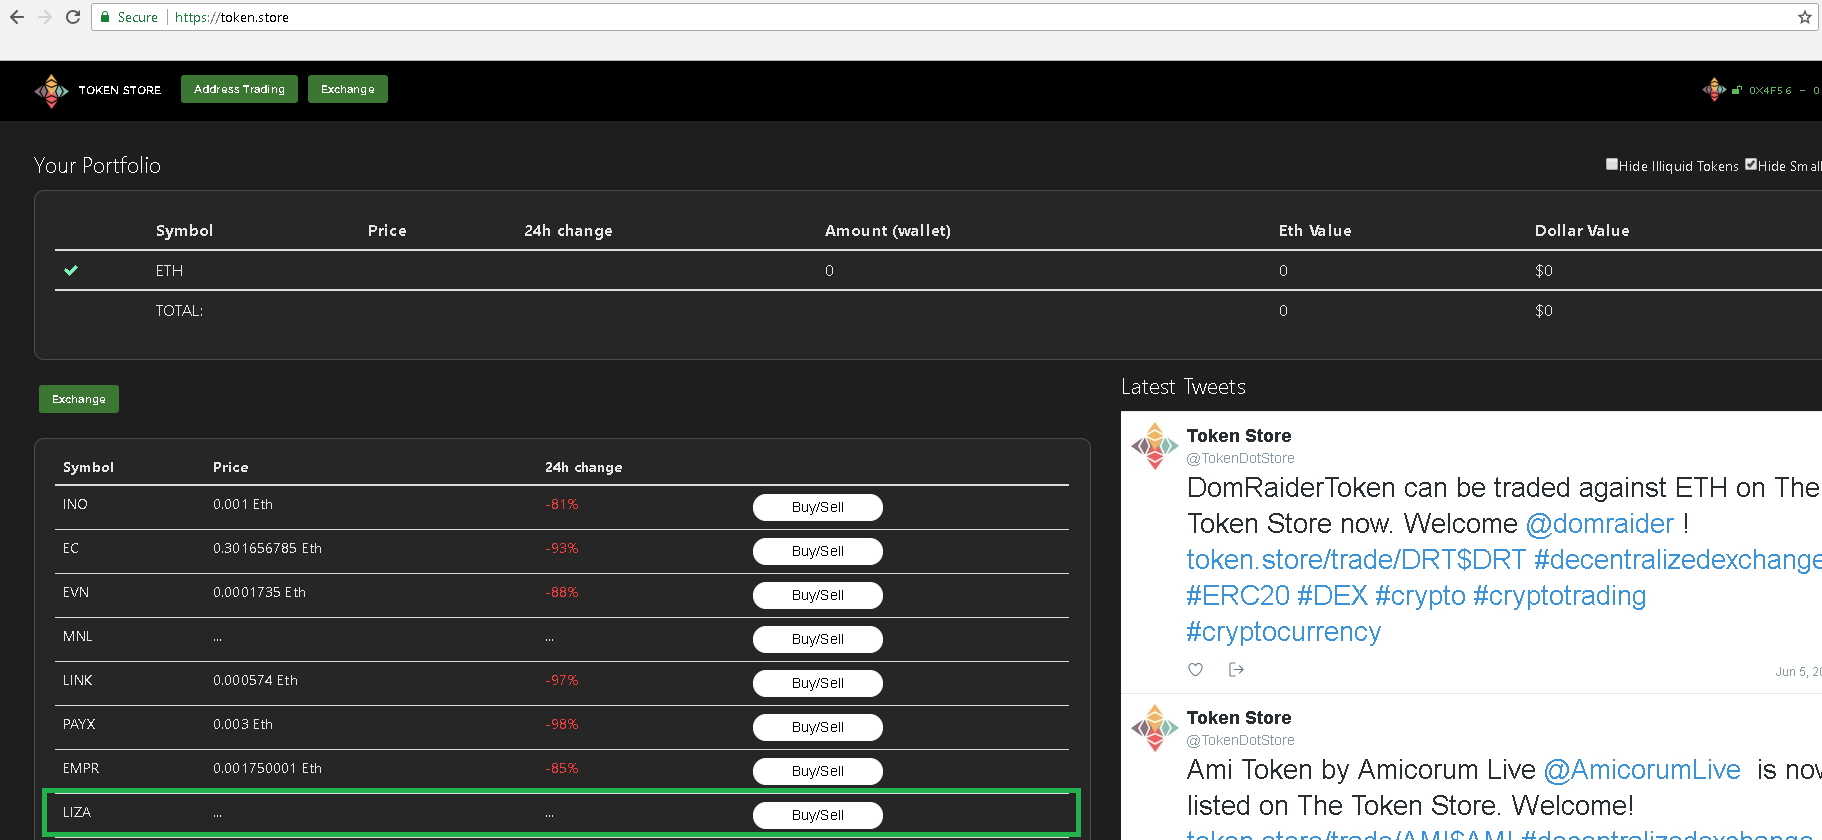Click the LINK price 0.000574 Eth

[255, 680]
